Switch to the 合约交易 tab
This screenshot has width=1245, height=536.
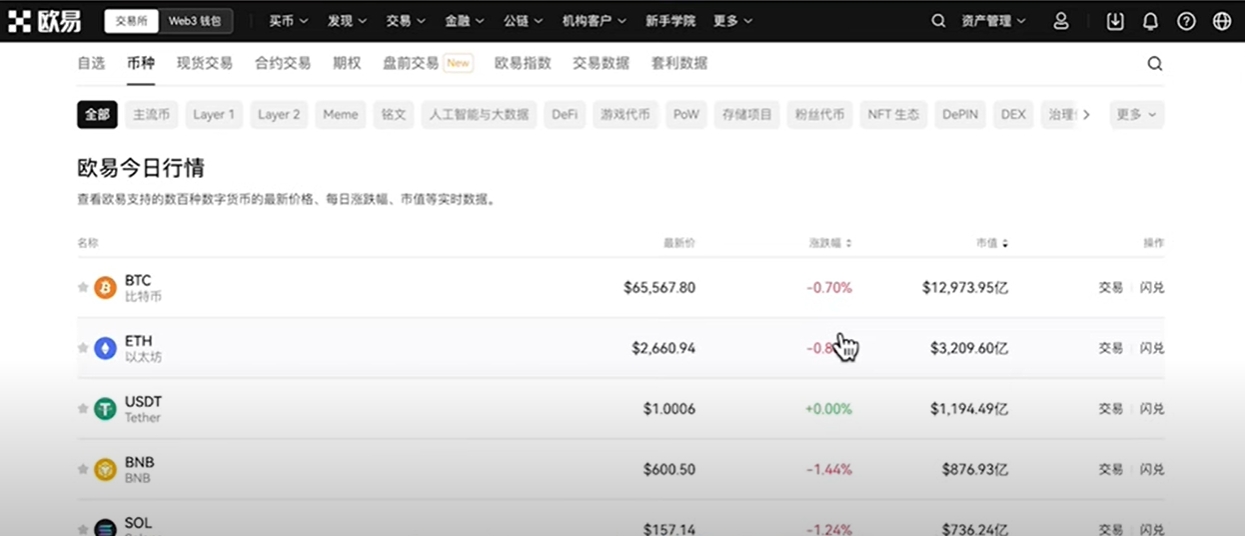[x=283, y=63]
